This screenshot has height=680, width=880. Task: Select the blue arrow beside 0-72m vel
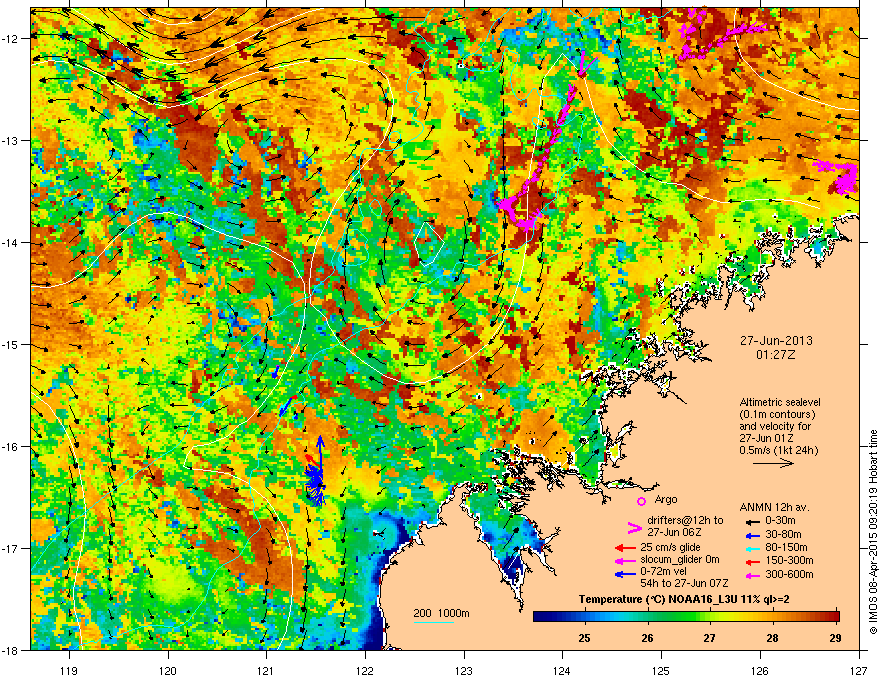coord(625,574)
